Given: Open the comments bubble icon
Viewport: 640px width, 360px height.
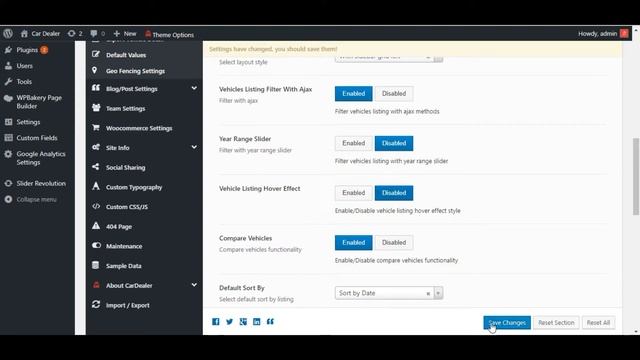Looking at the screenshot, I should [94, 33].
